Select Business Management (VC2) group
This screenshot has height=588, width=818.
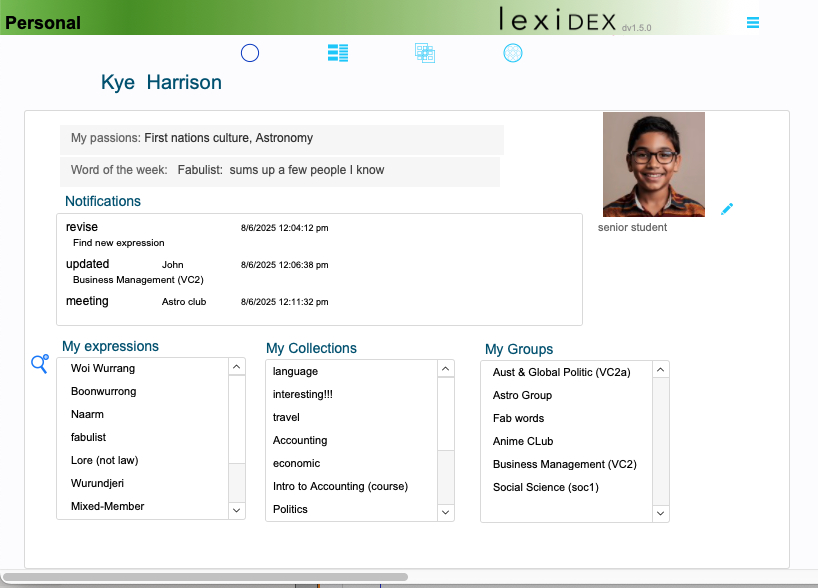point(564,464)
